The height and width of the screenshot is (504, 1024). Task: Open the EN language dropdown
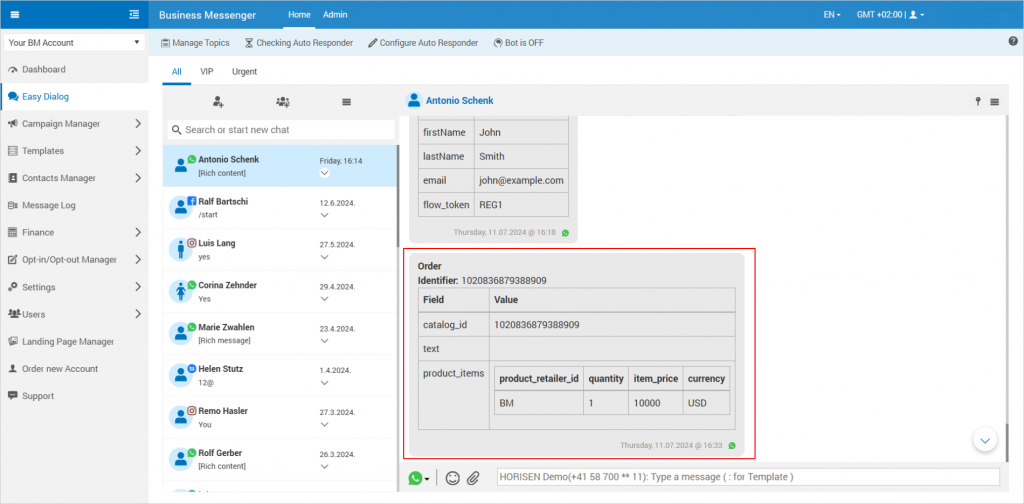click(831, 15)
